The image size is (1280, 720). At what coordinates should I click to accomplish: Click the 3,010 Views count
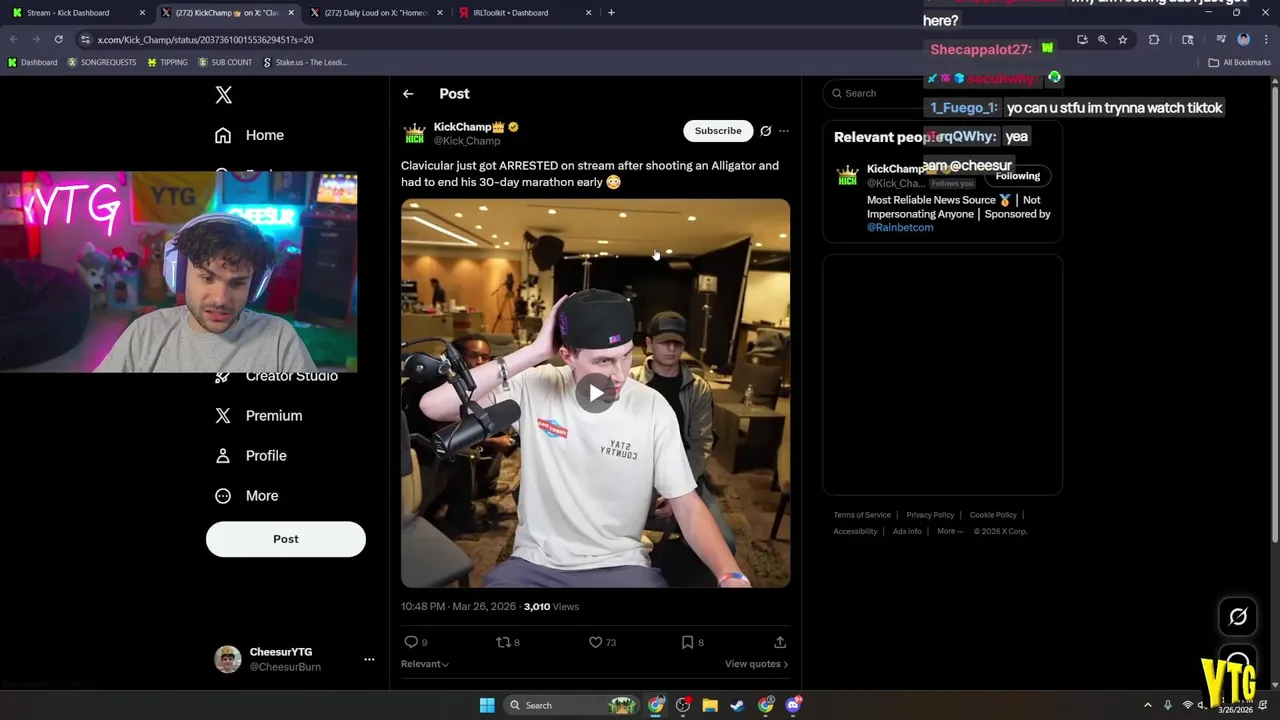[x=551, y=607]
